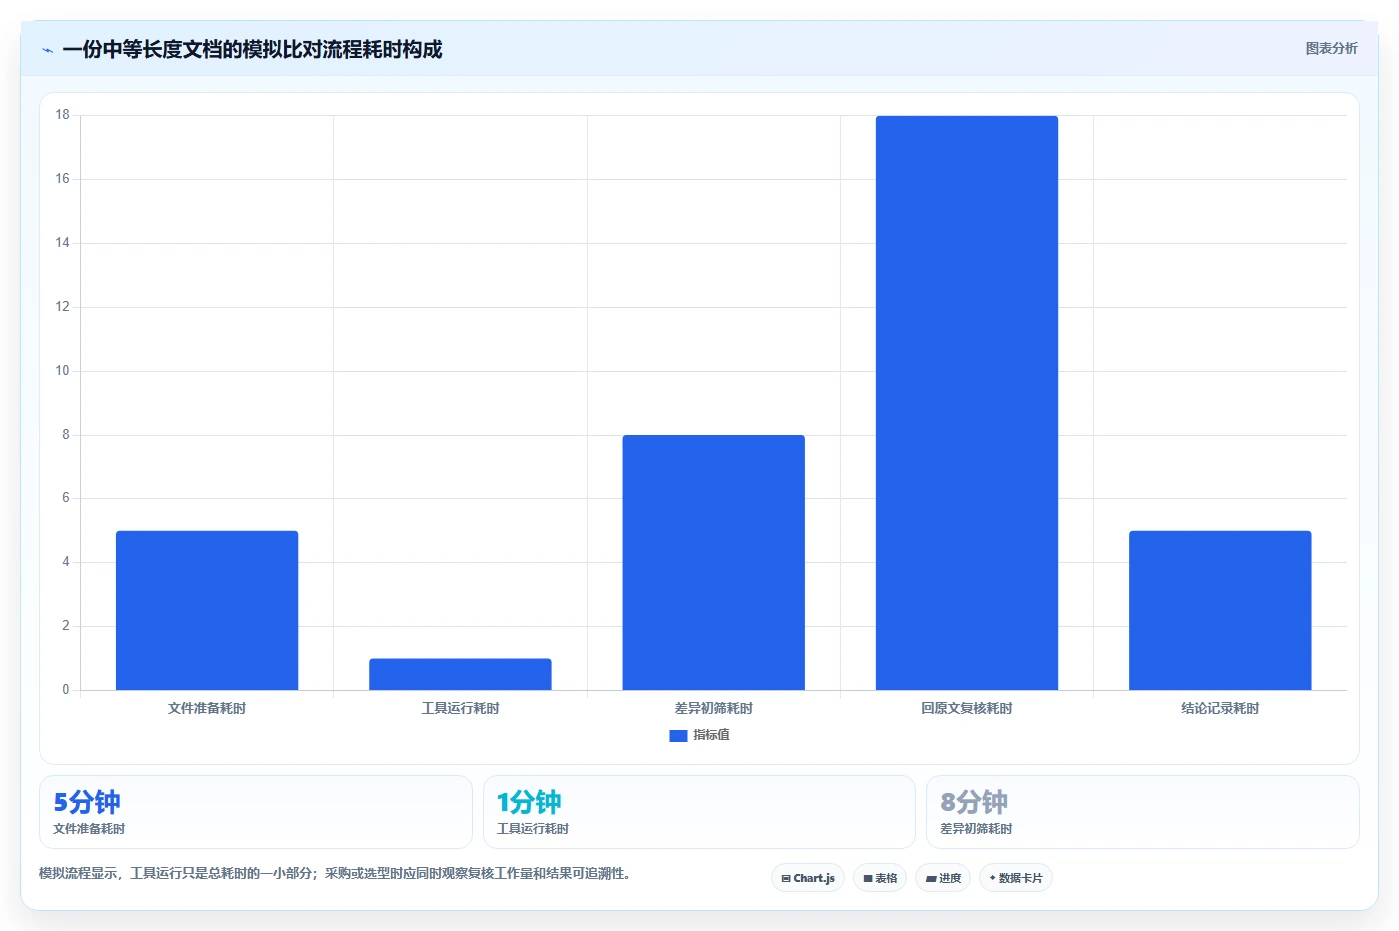Click the 图表分析 label in header
This screenshot has height=931, width=1399.
(1331, 48)
